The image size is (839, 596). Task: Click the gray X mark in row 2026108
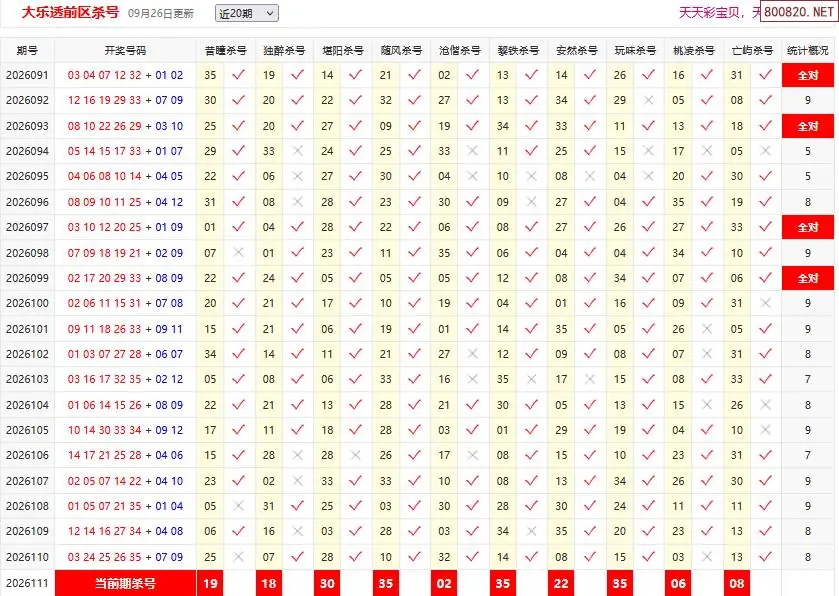point(239,506)
